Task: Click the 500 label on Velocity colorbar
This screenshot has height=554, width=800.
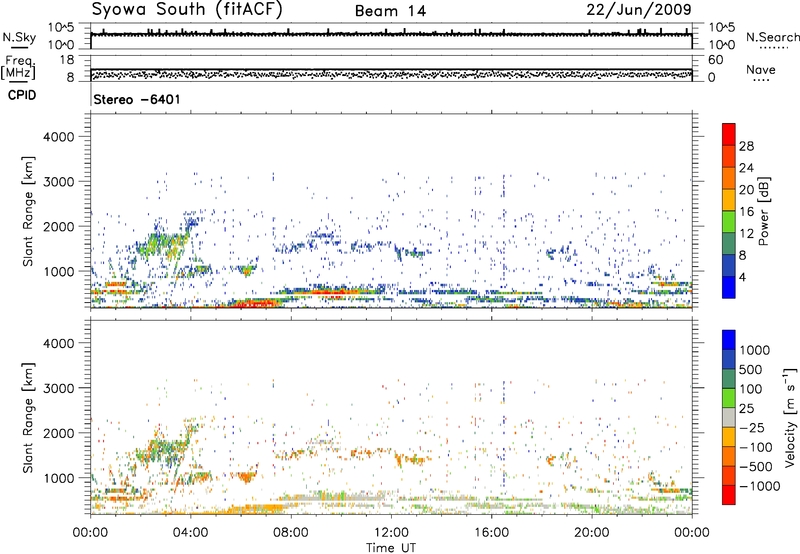Action: [751, 369]
